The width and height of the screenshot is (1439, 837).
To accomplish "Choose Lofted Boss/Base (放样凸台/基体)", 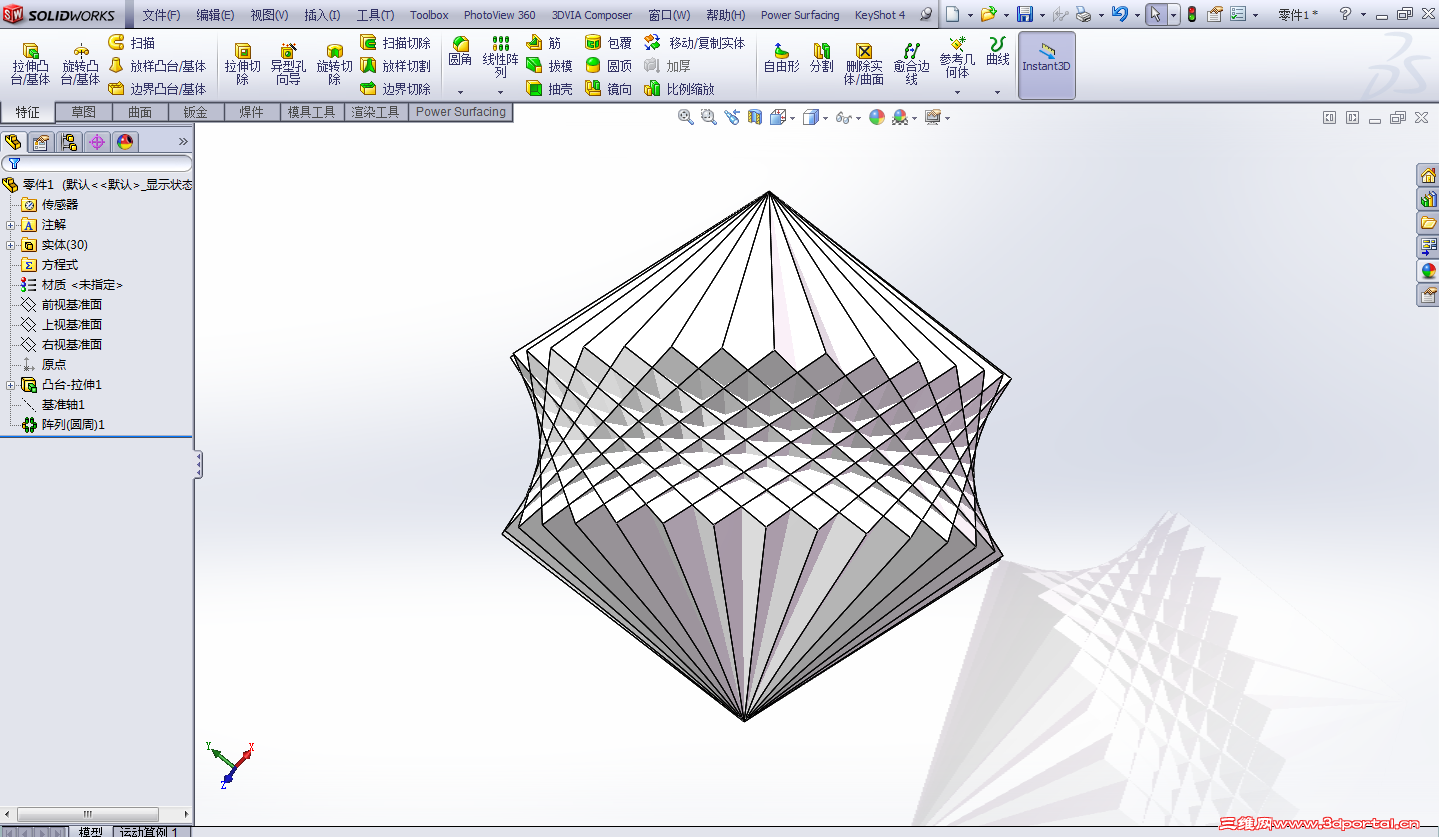I will click(157, 66).
